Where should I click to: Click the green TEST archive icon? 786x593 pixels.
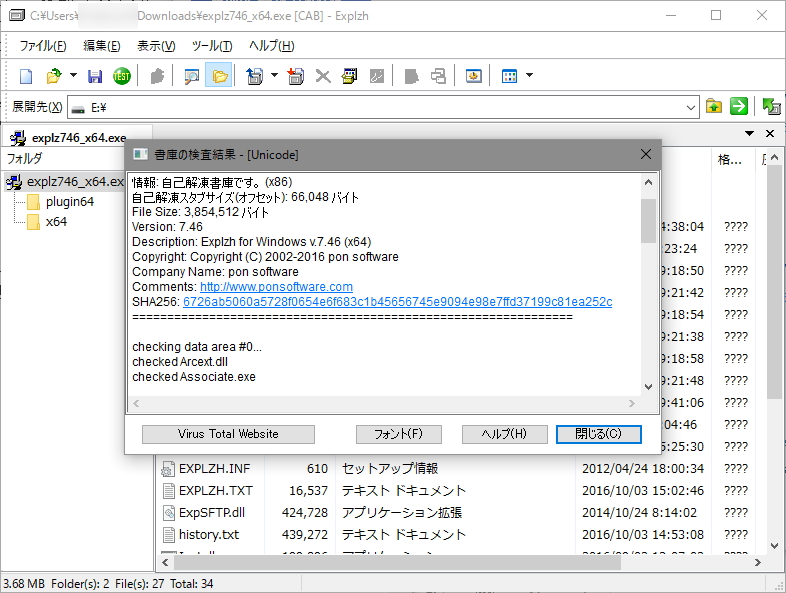(x=122, y=76)
